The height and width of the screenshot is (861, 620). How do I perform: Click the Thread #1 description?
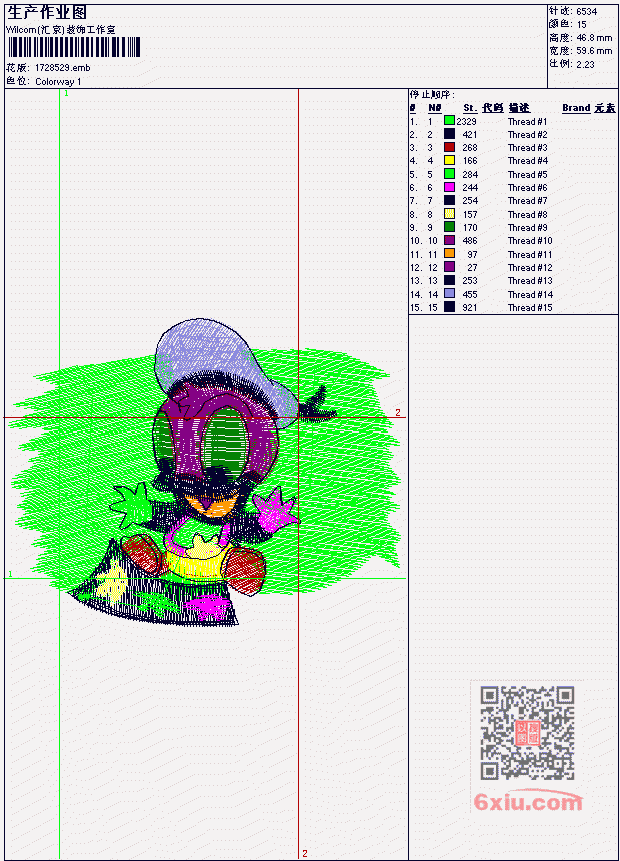(x=527, y=121)
